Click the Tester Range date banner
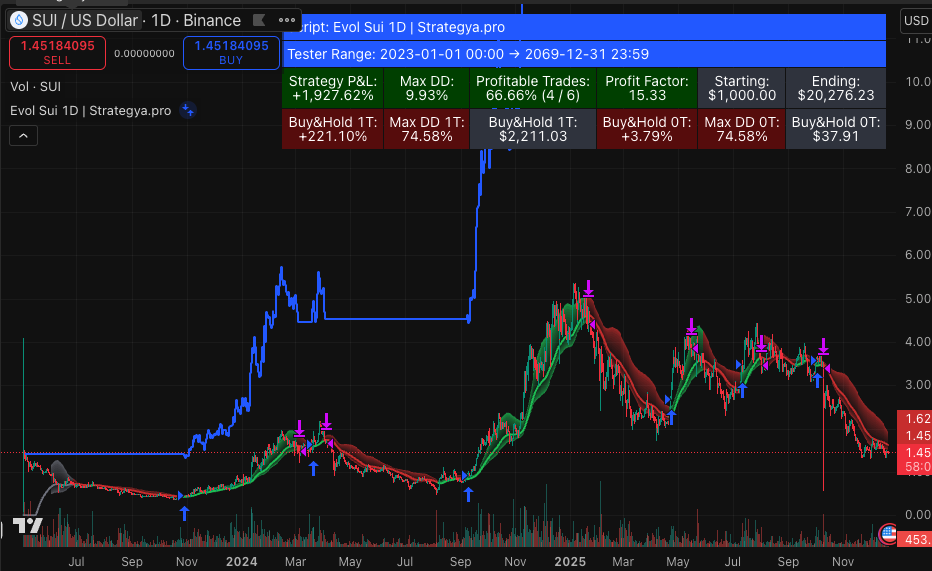The height and width of the screenshot is (571, 932). (584, 54)
